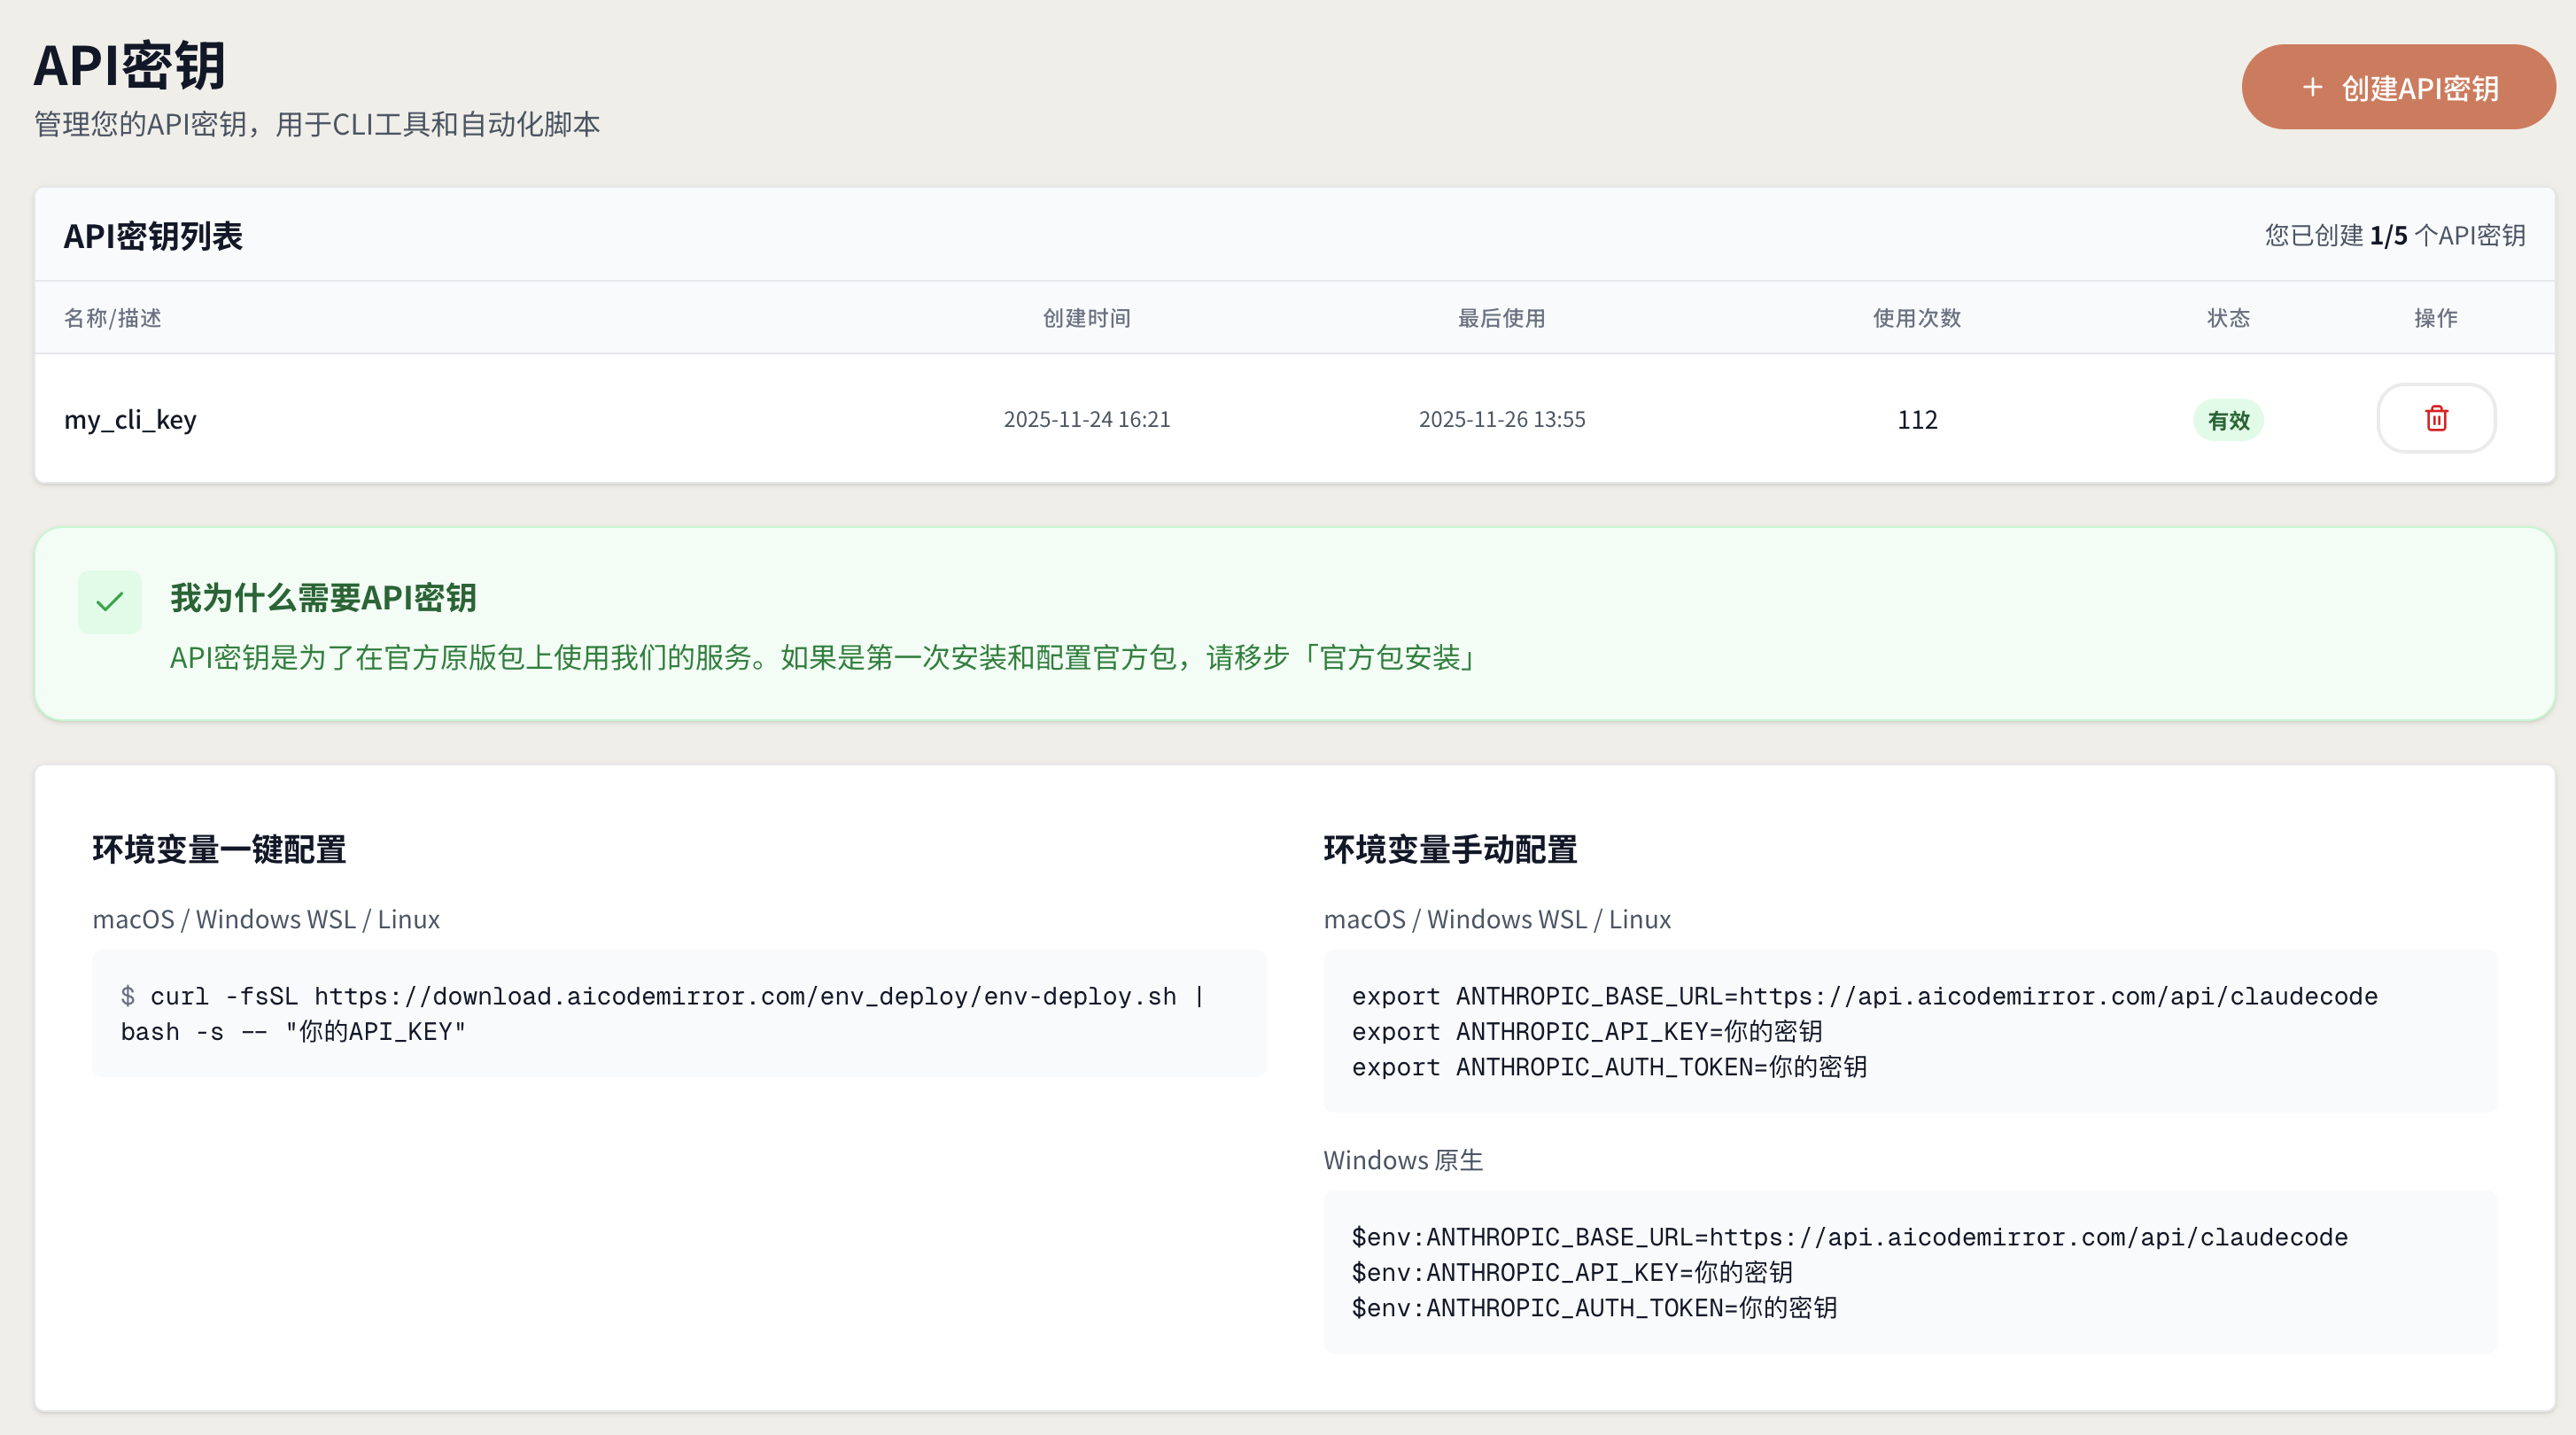Click the Windows $env variables code block

pos(1909,1272)
